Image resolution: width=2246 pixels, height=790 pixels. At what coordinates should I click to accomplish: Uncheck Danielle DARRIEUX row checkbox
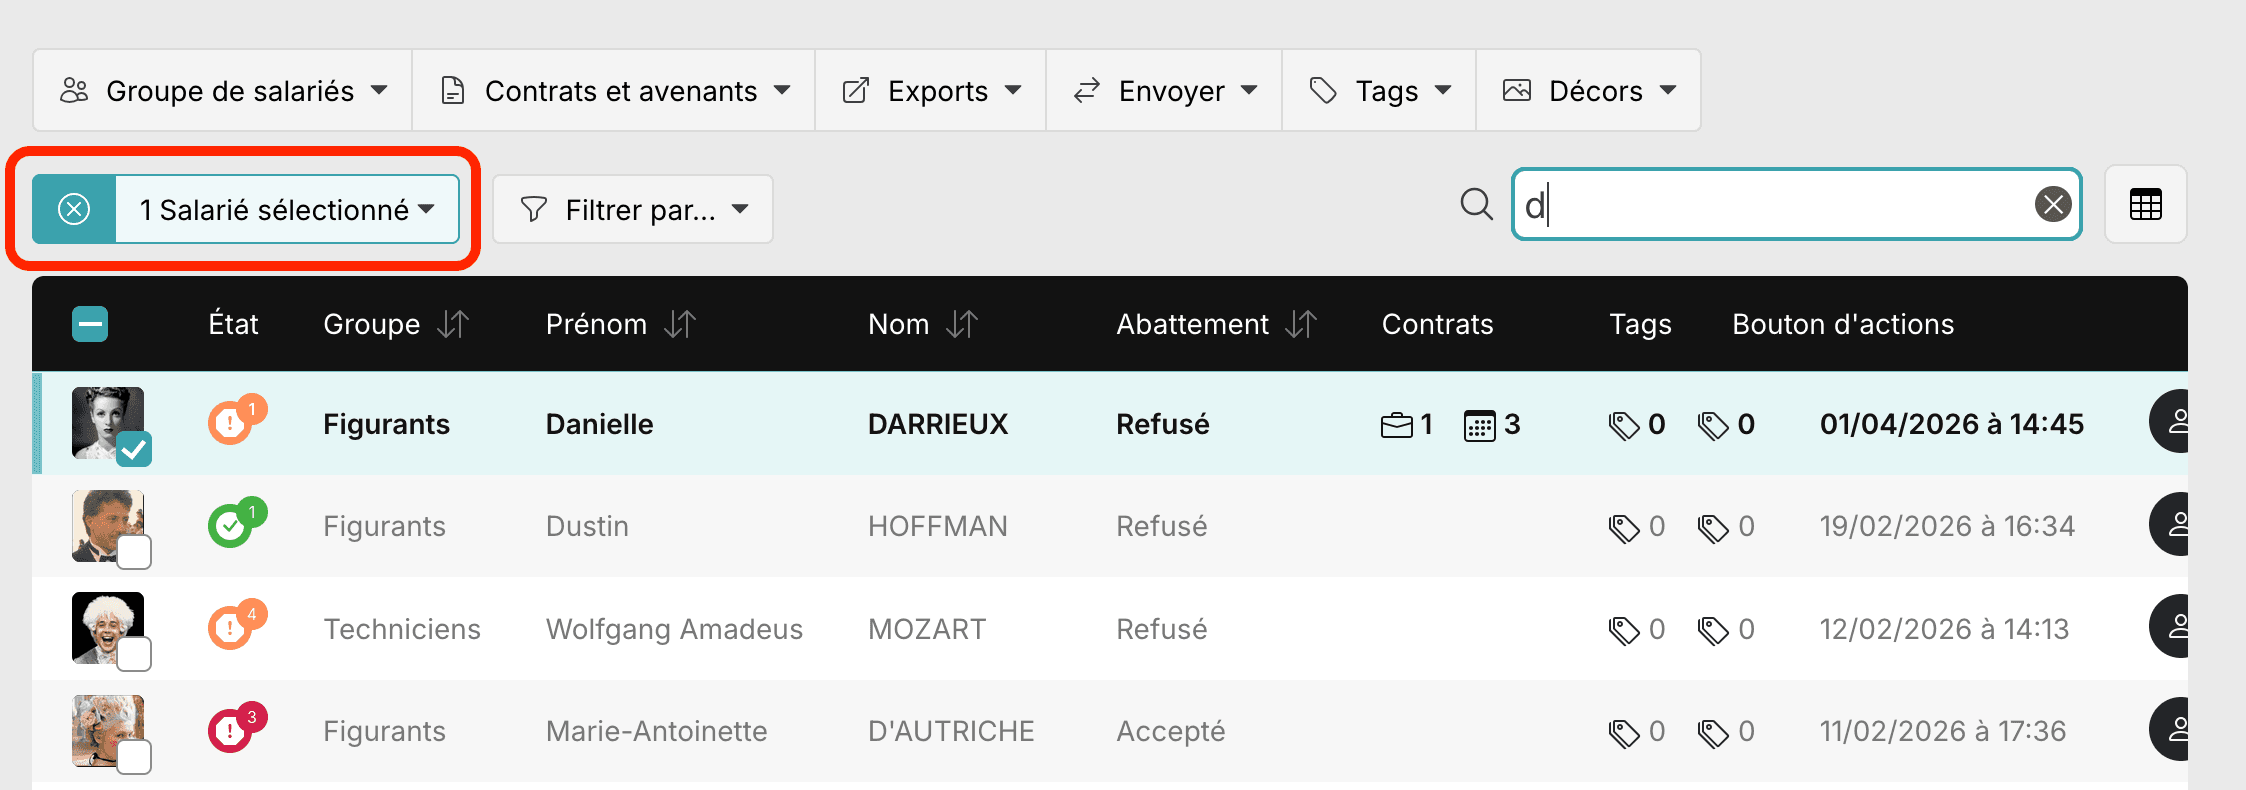point(134,449)
